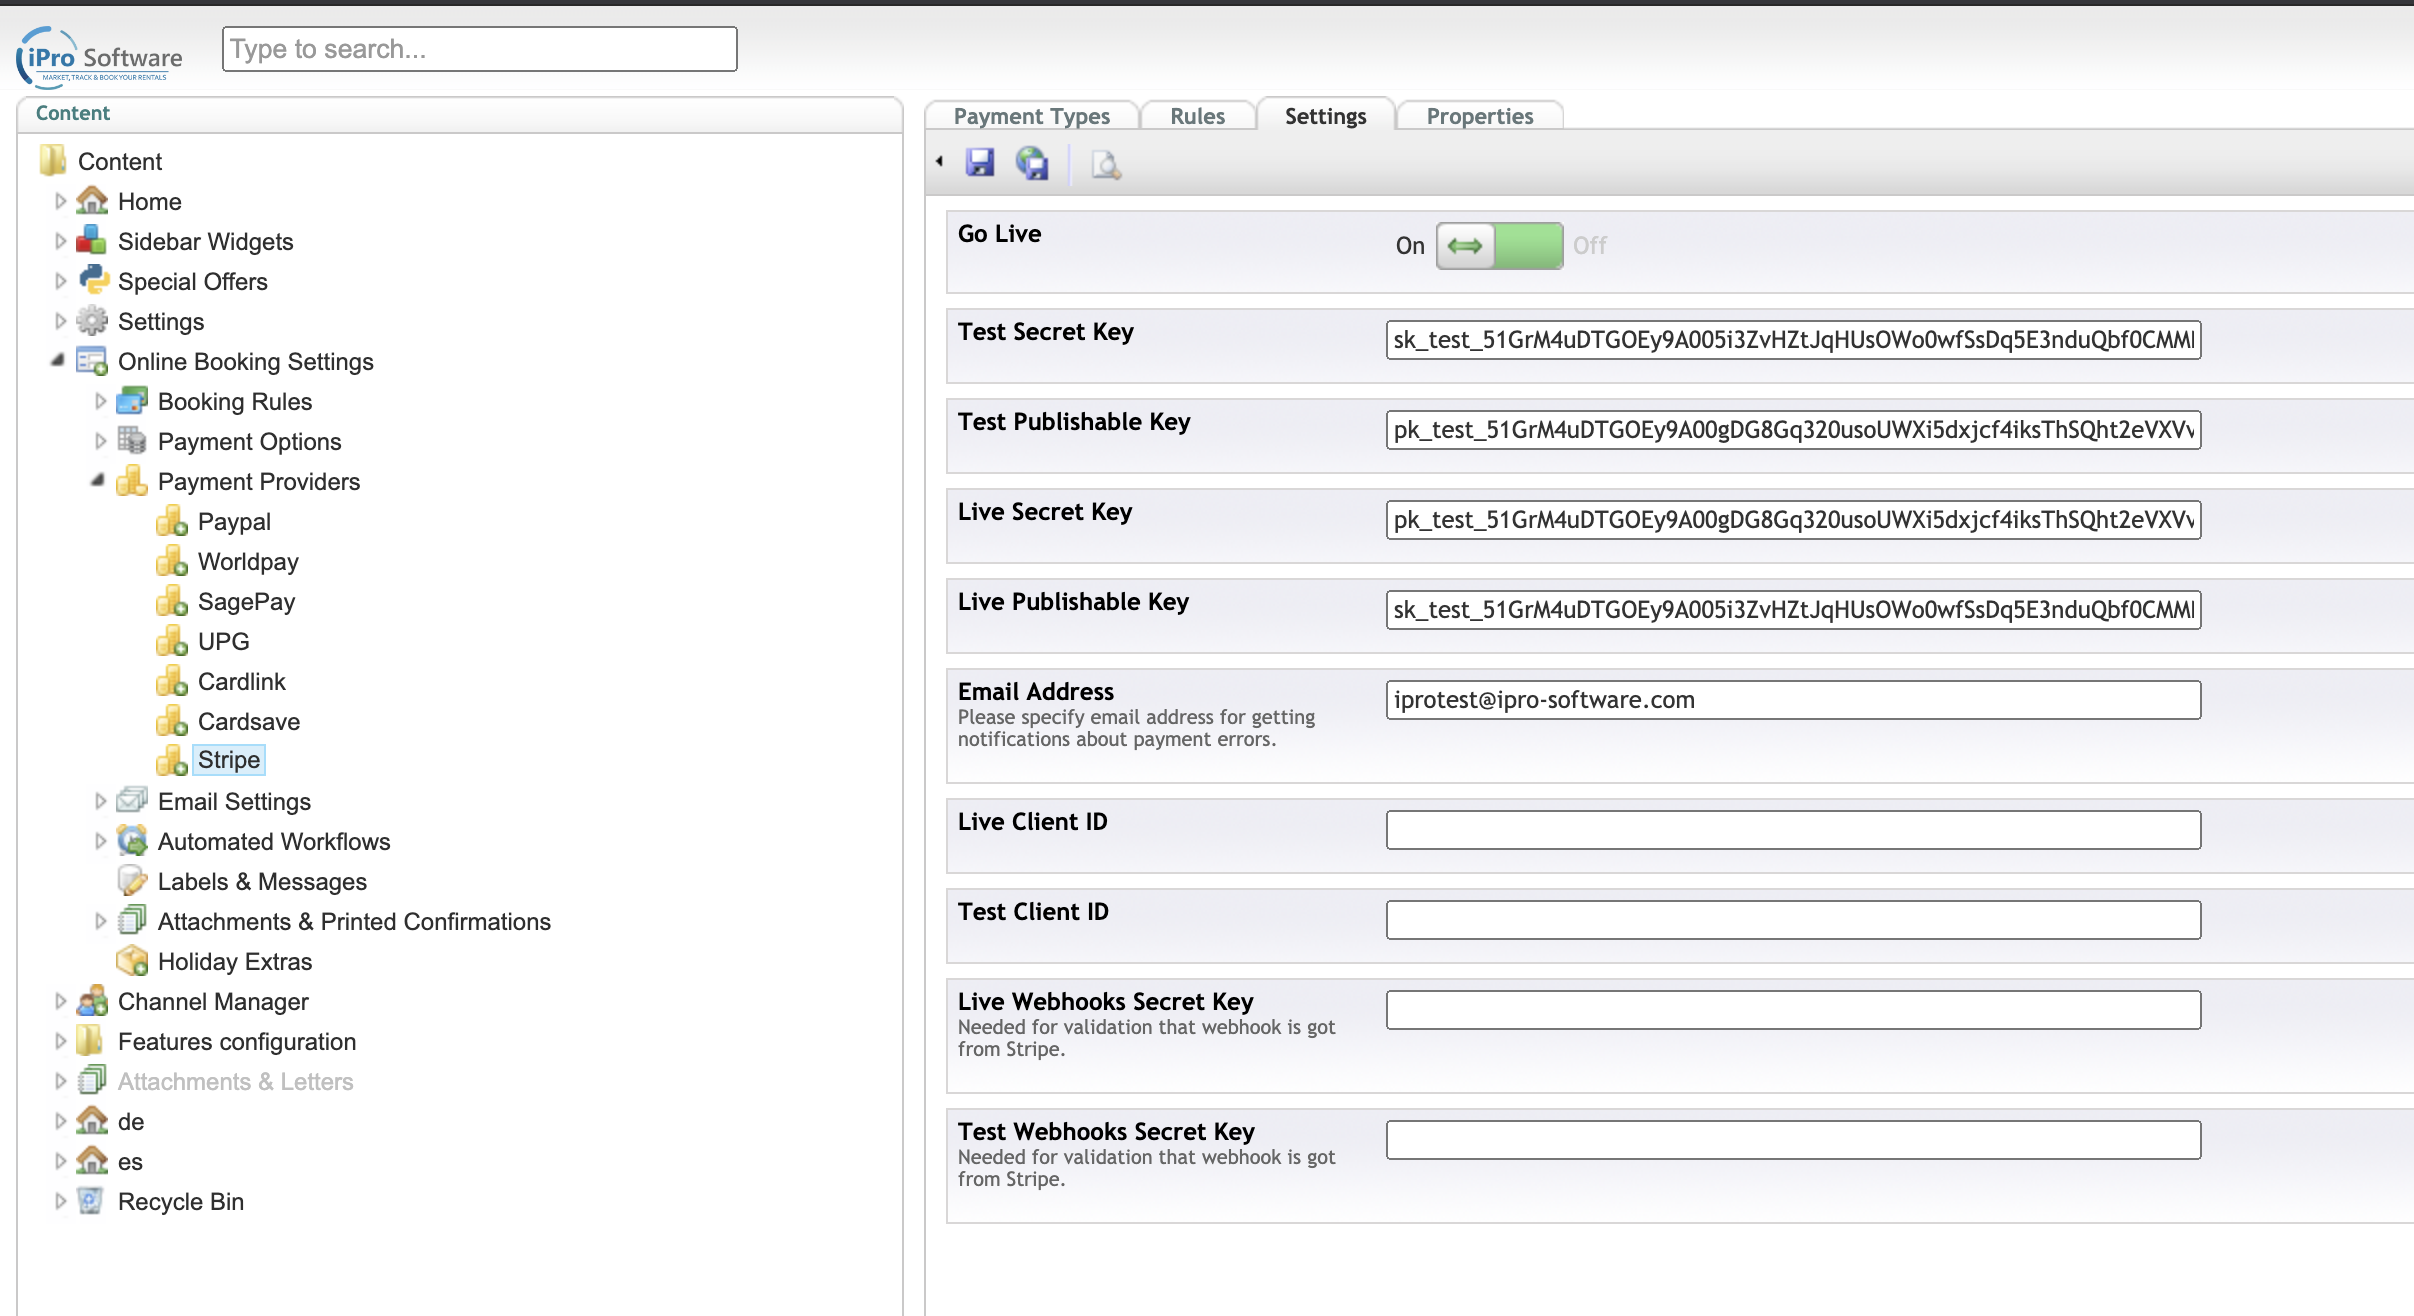
Task: Click the small left arrow beside Save icon
Action: point(939,161)
